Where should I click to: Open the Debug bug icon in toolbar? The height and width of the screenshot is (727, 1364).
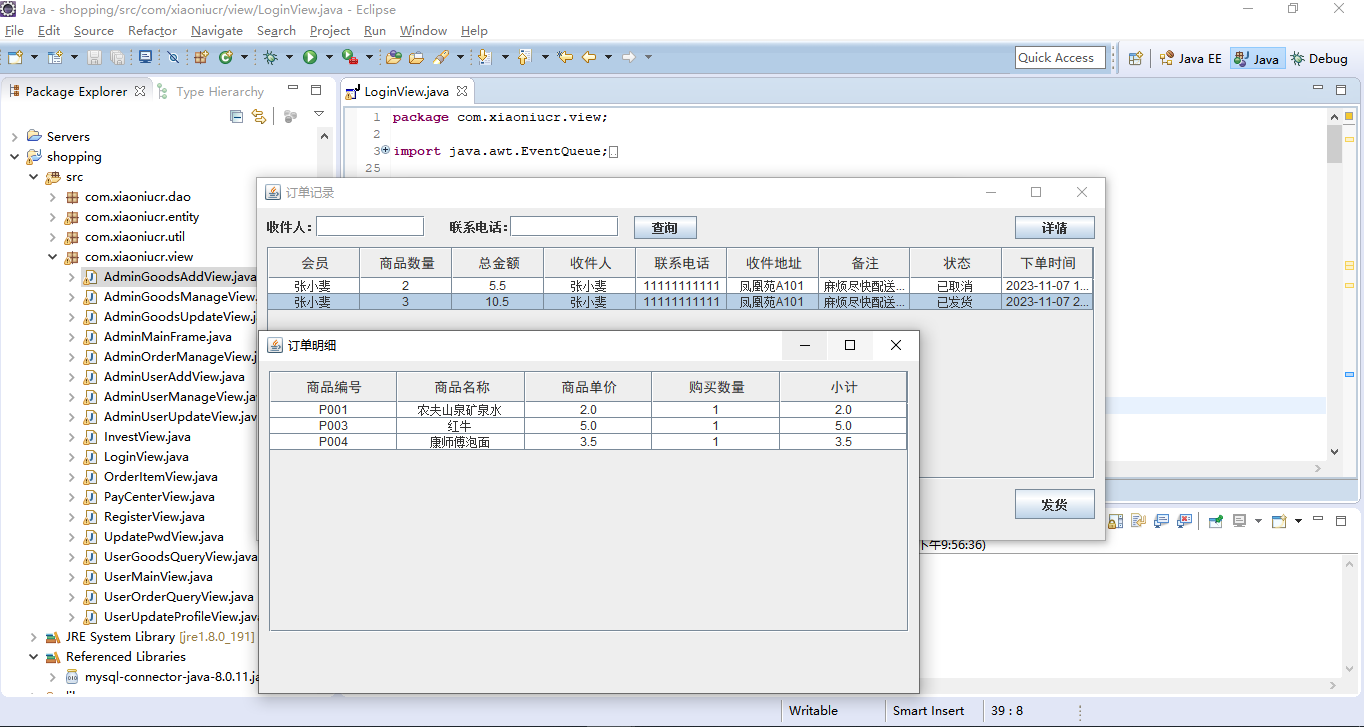(x=270, y=57)
